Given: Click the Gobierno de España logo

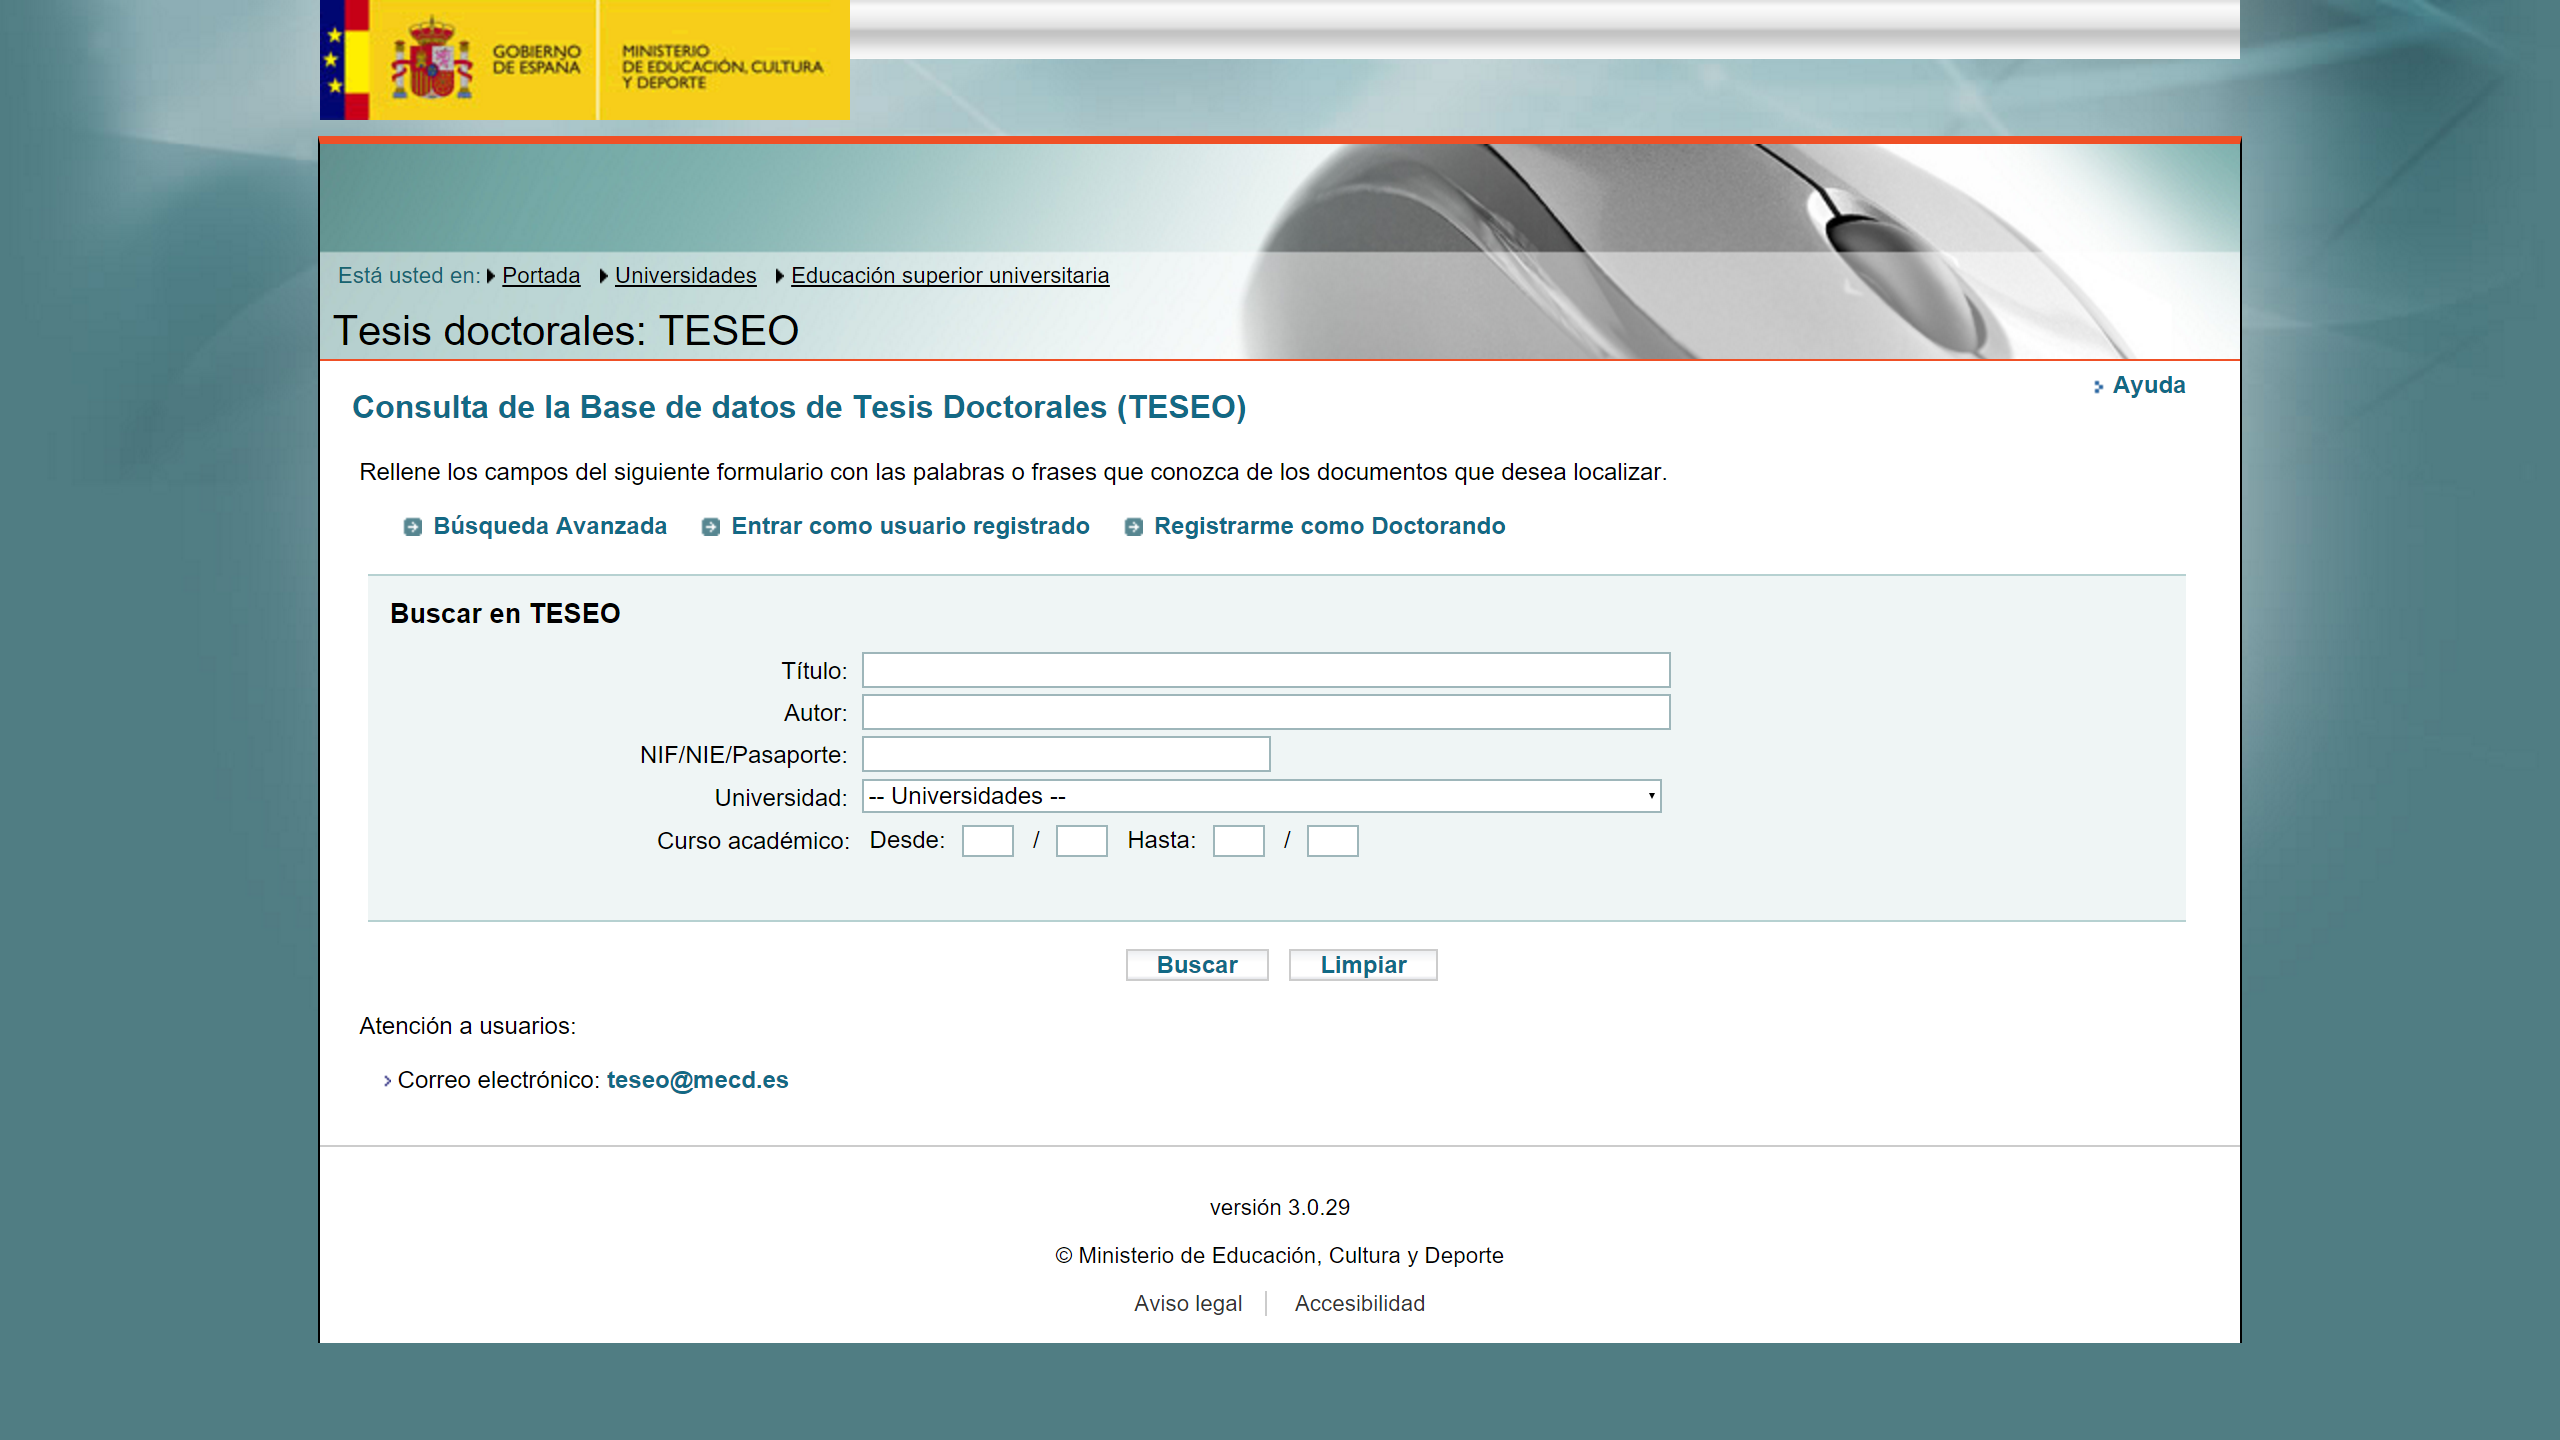Looking at the screenshot, I should [x=458, y=60].
